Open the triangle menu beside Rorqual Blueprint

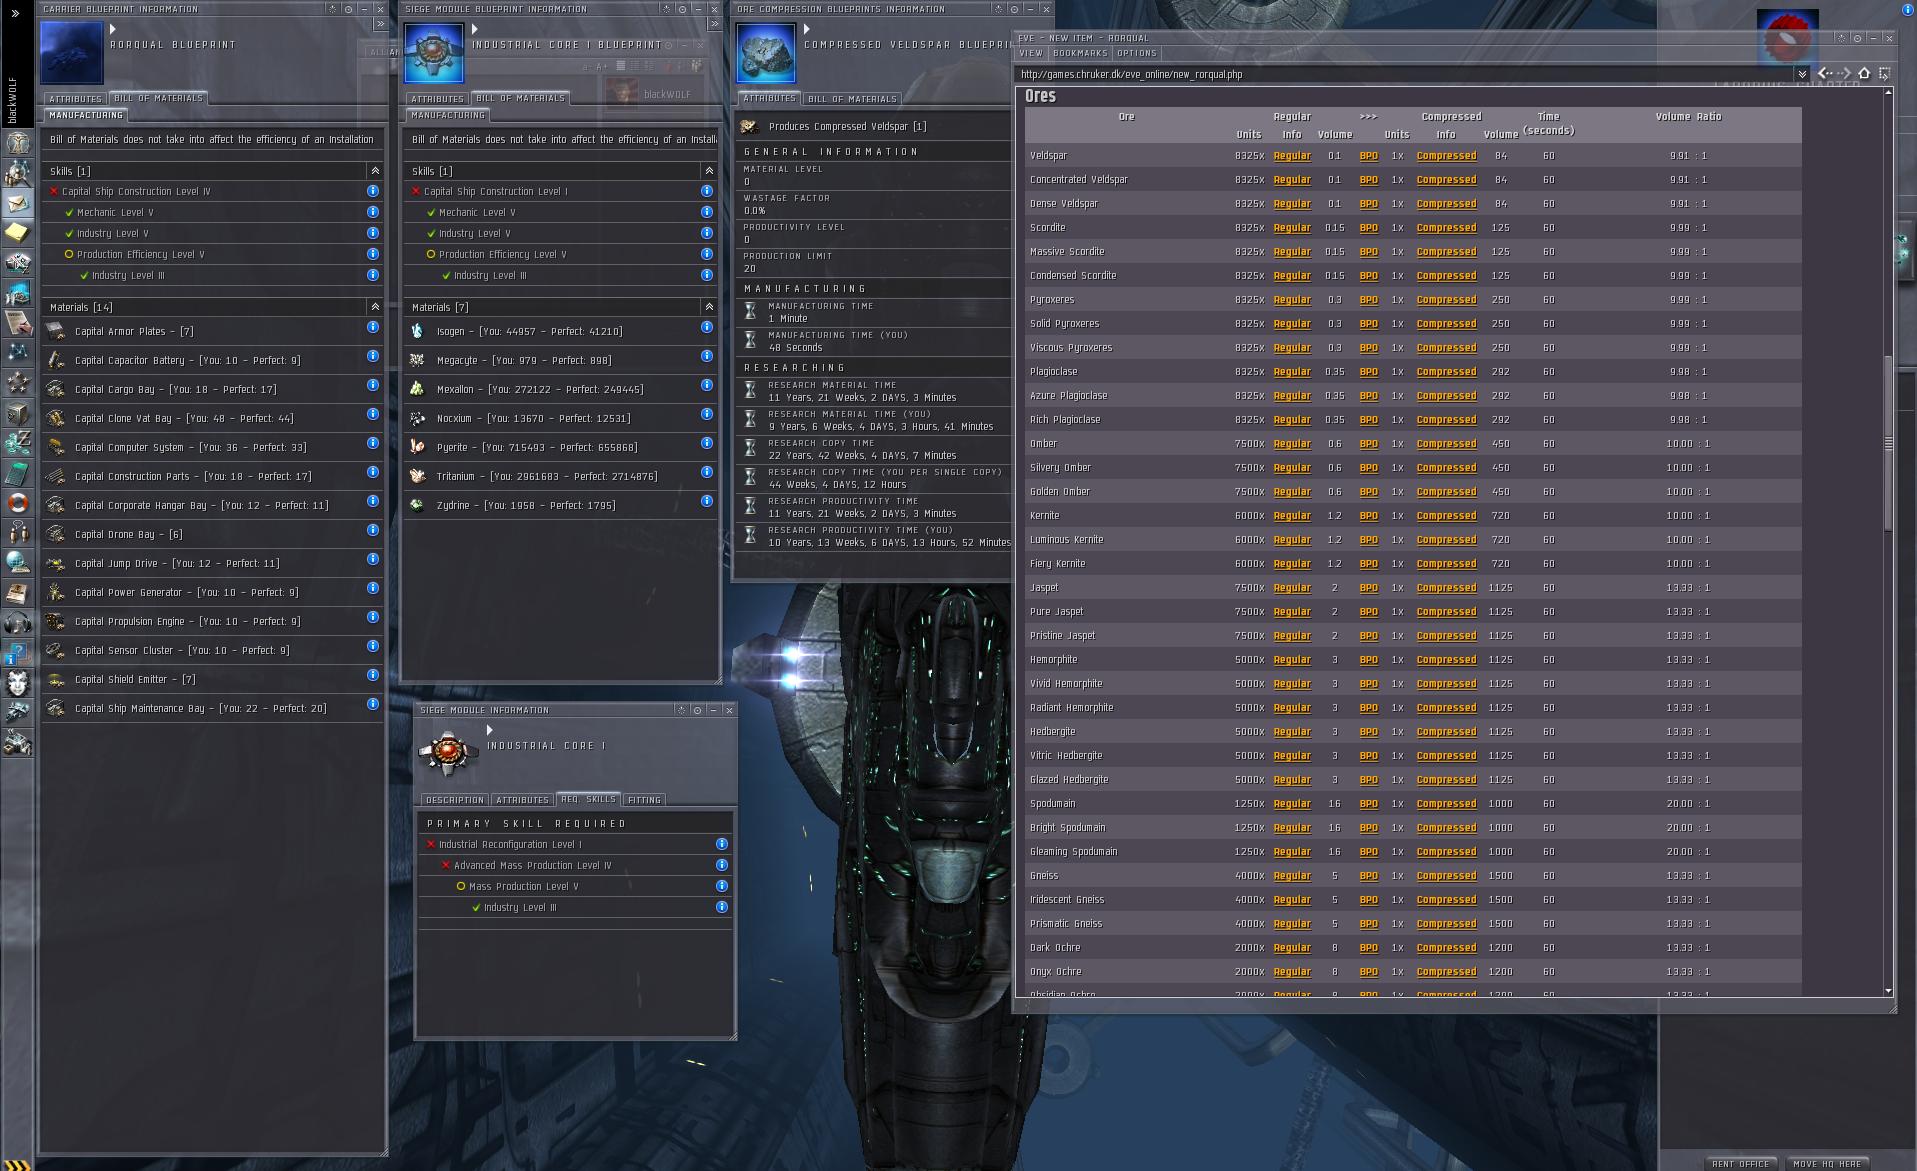tap(113, 30)
